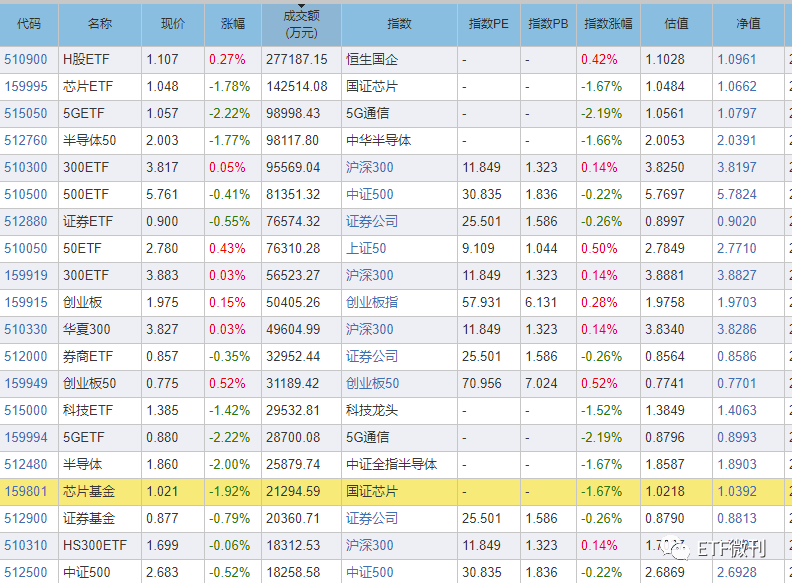Open fund code 510900

click(26, 60)
